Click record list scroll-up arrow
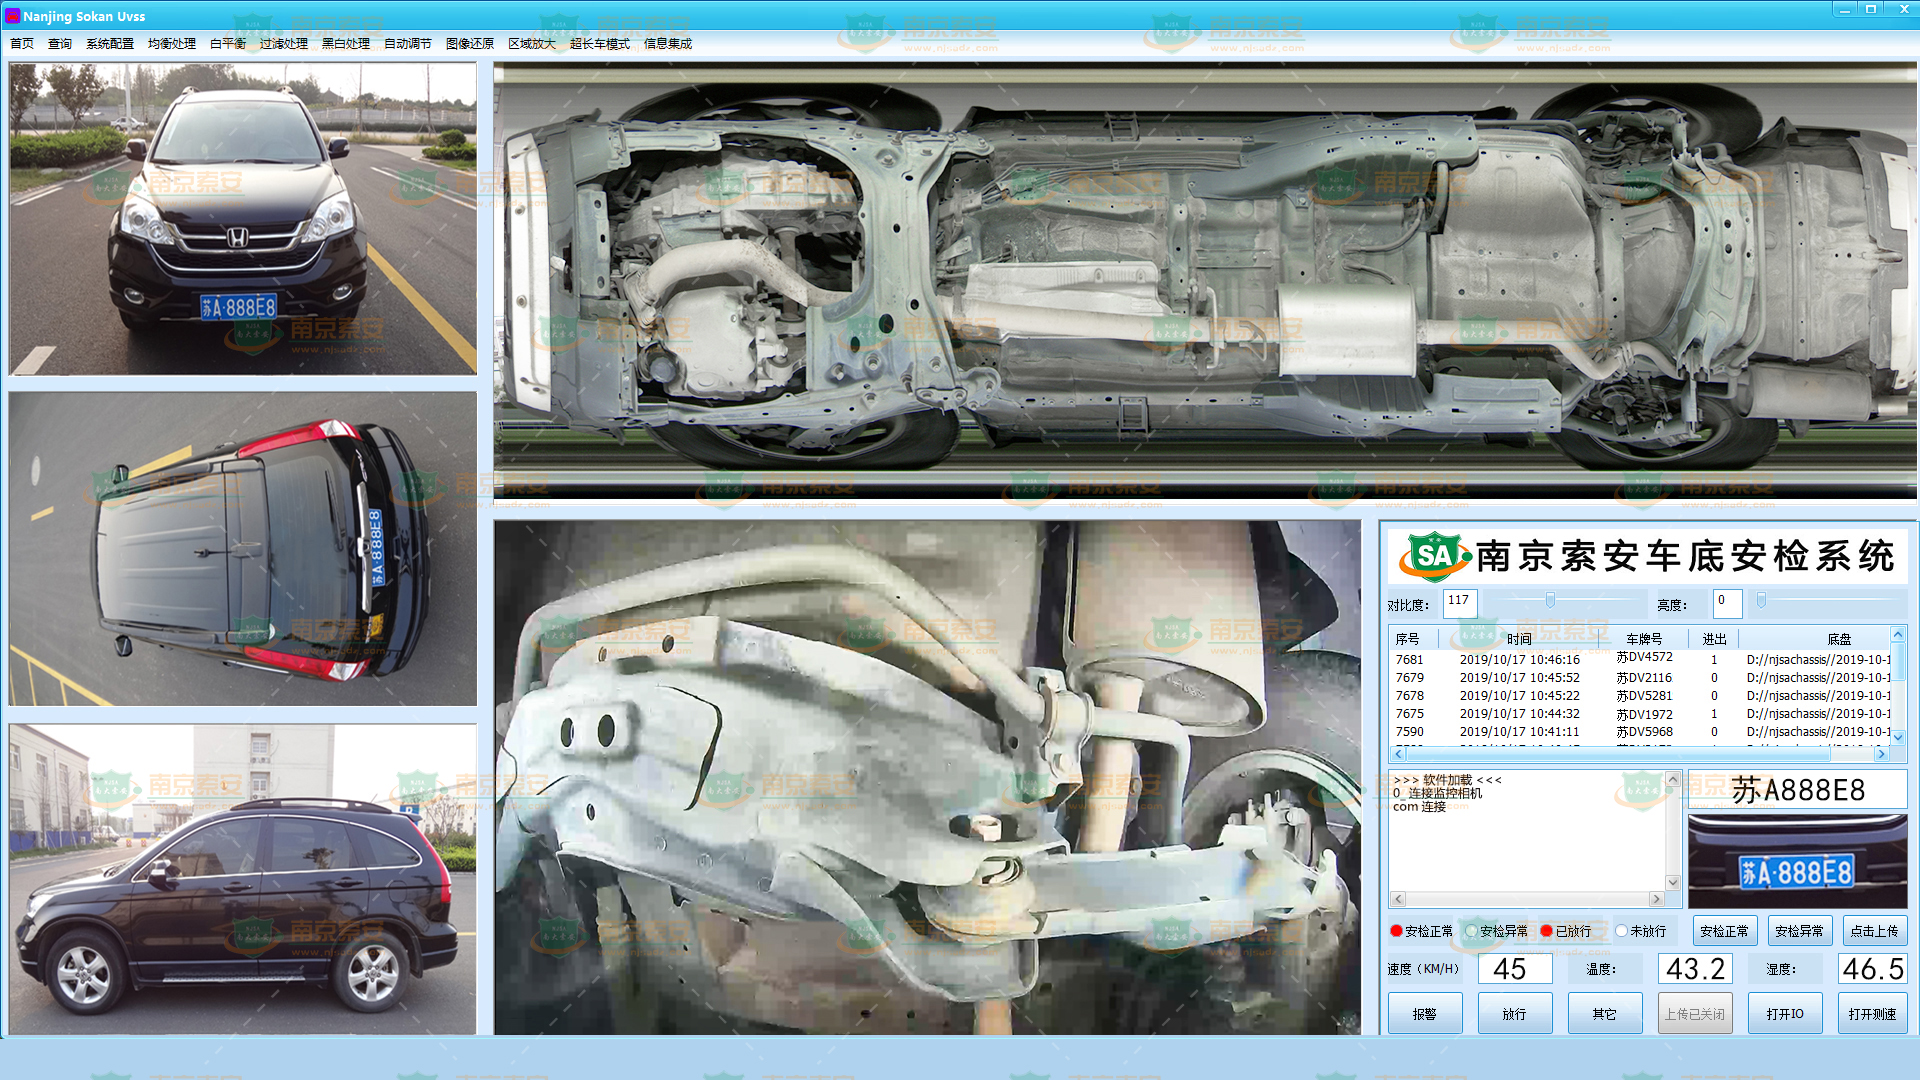This screenshot has height=1080, width=1920. pos(1897,635)
